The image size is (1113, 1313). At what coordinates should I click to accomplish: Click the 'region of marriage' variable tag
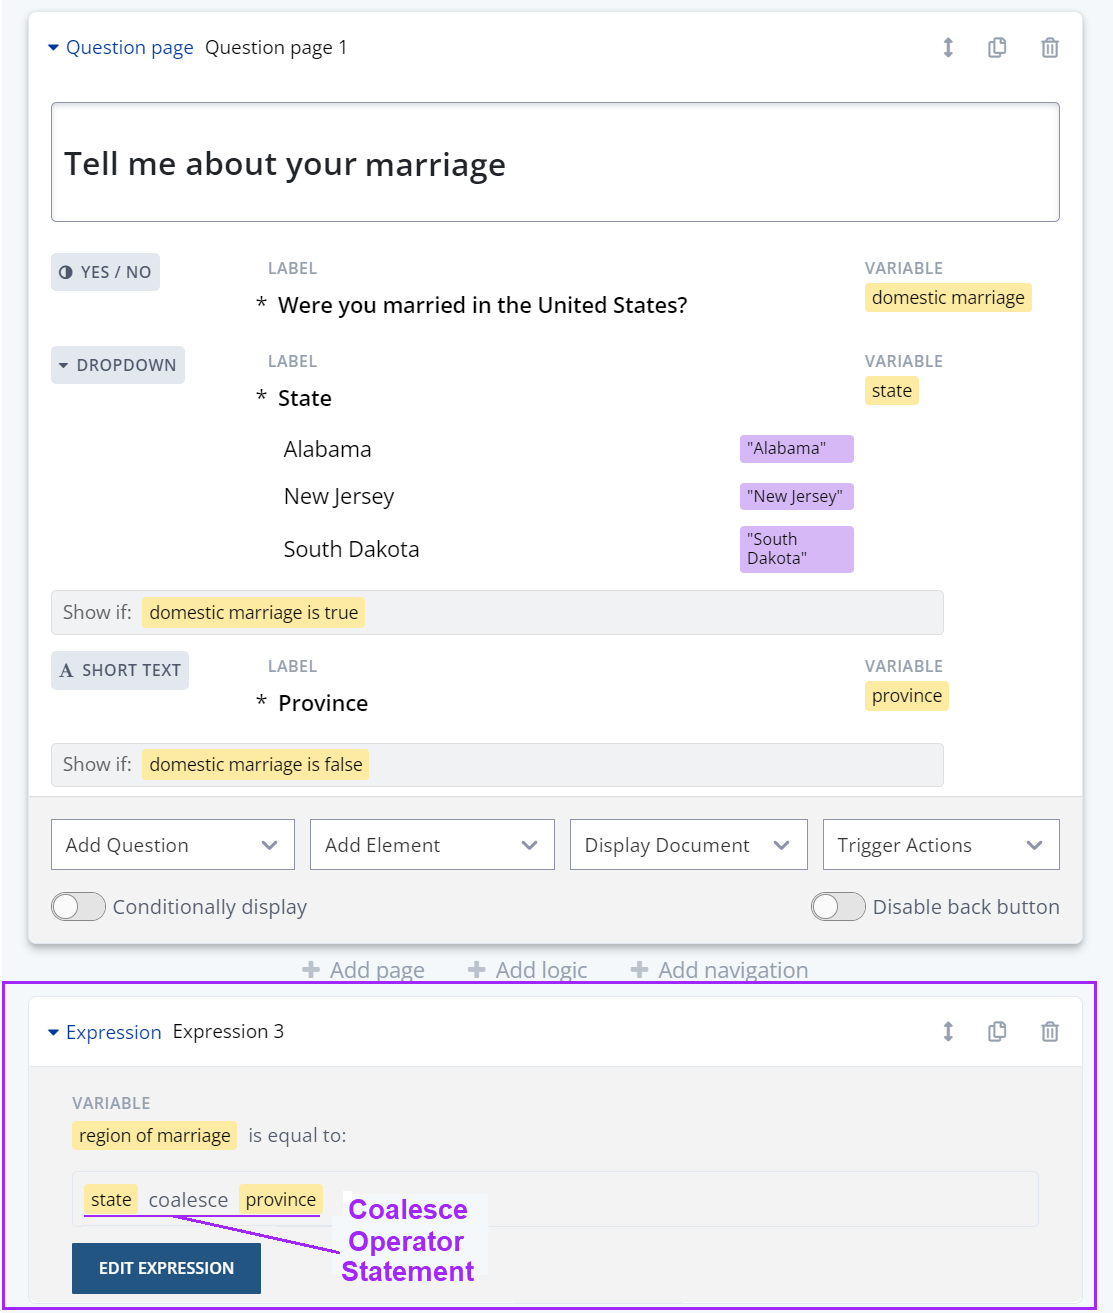pos(155,1136)
